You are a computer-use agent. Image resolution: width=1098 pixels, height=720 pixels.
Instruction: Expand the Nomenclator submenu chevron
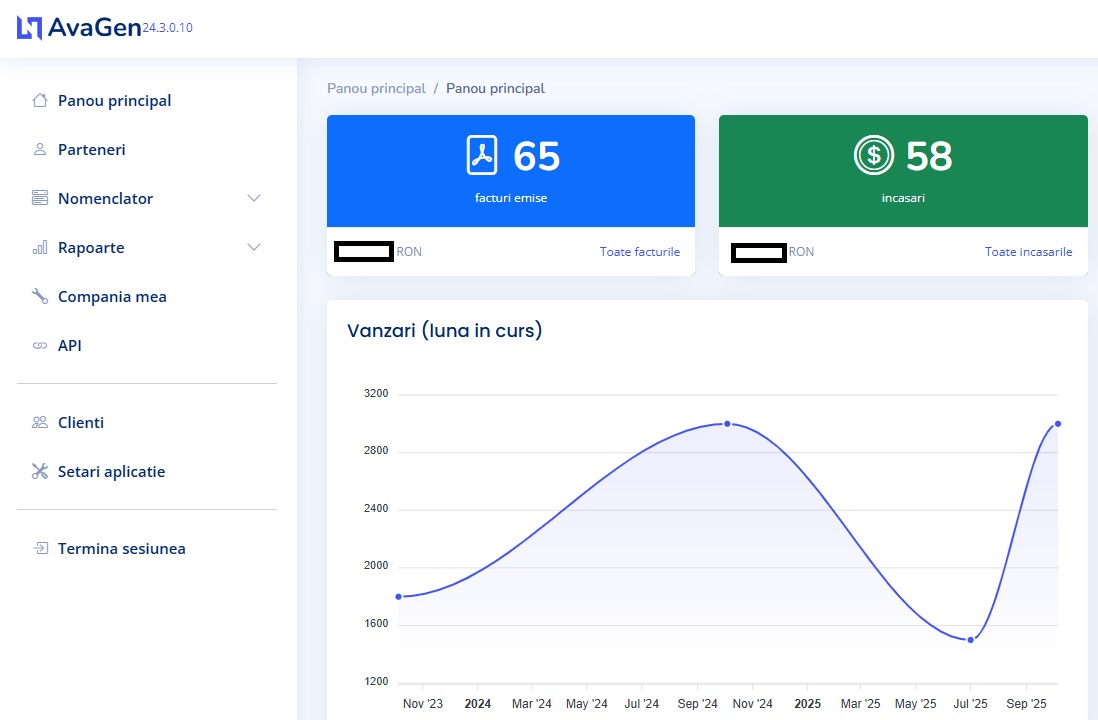click(254, 198)
